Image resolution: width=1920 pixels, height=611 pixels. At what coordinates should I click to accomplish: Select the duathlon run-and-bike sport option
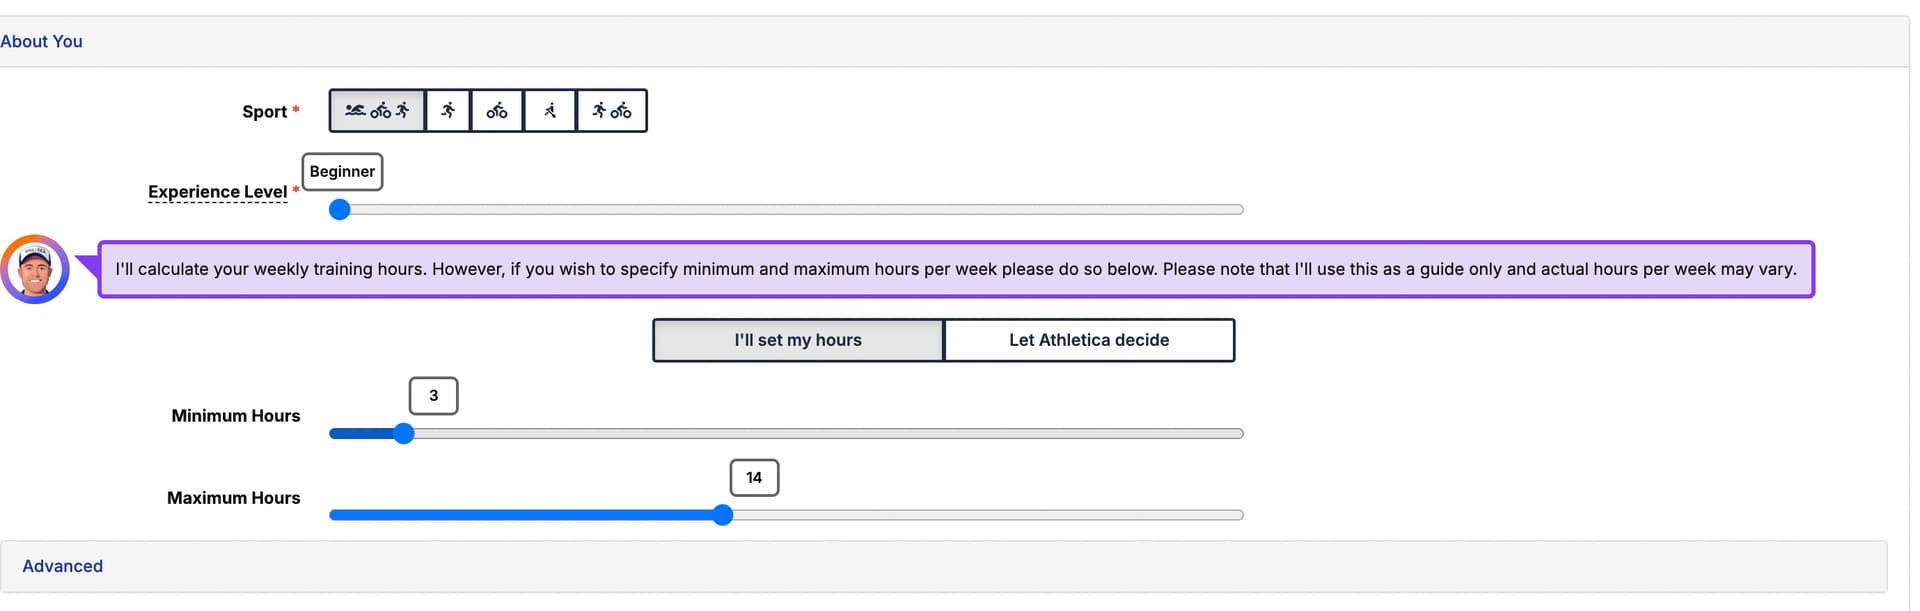click(611, 111)
